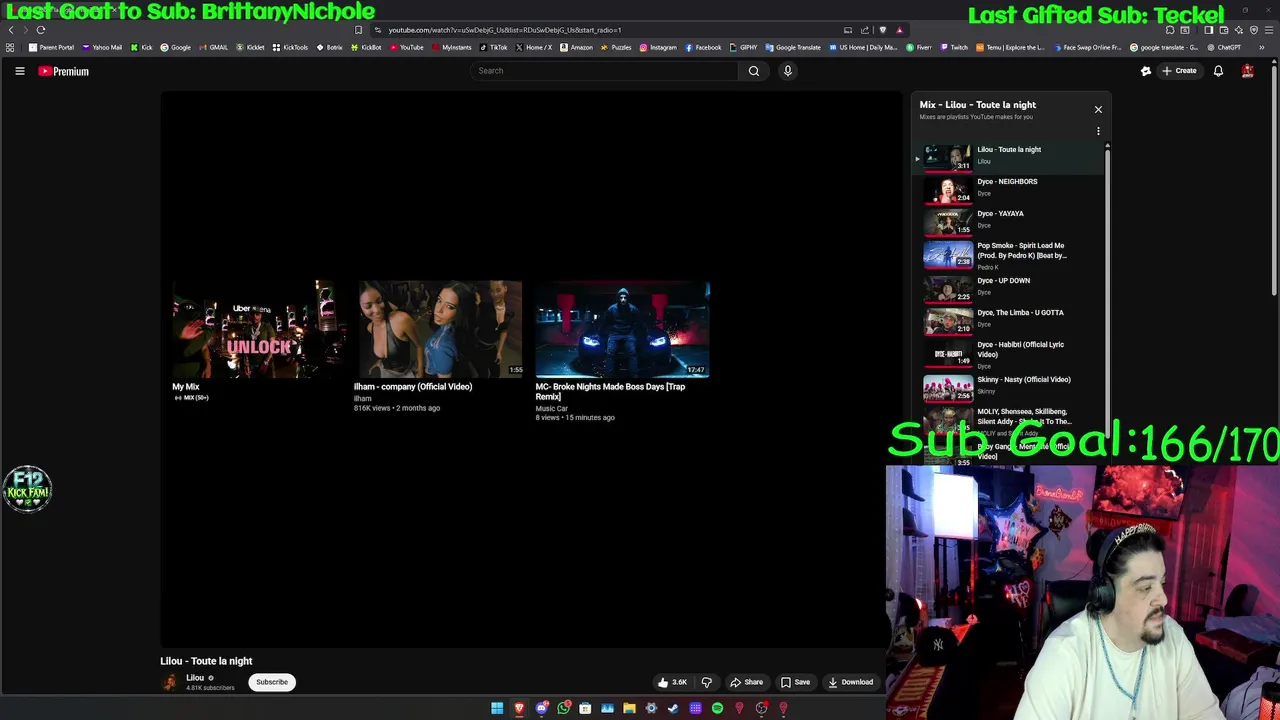Select Skinny - Nasty (Official Video)
Screen dimensions: 1280x720
pyautogui.click(x=1010, y=386)
